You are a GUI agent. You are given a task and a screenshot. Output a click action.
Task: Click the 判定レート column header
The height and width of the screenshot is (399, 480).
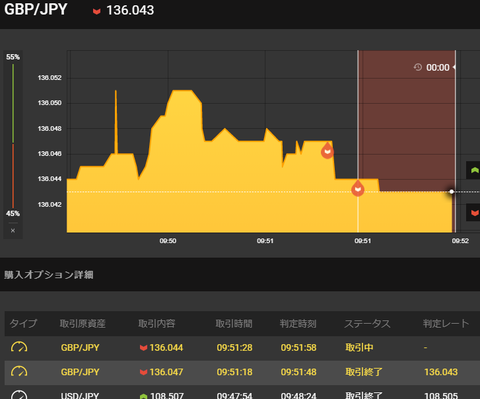(x=446, y=323)
